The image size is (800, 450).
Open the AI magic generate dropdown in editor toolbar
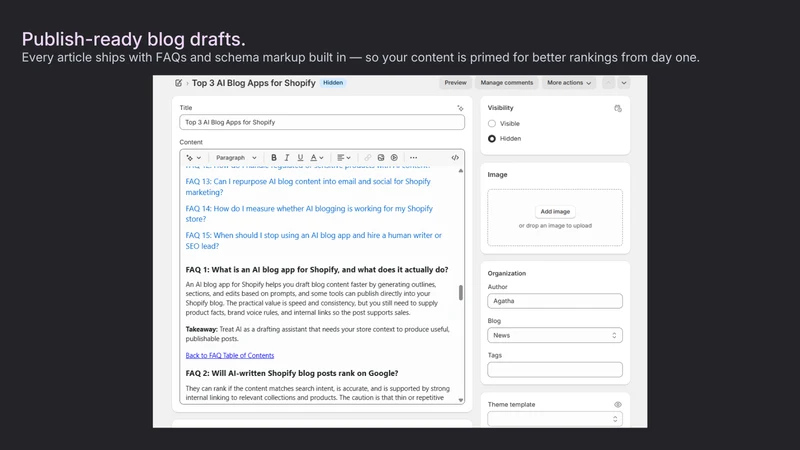pos(193,158)
